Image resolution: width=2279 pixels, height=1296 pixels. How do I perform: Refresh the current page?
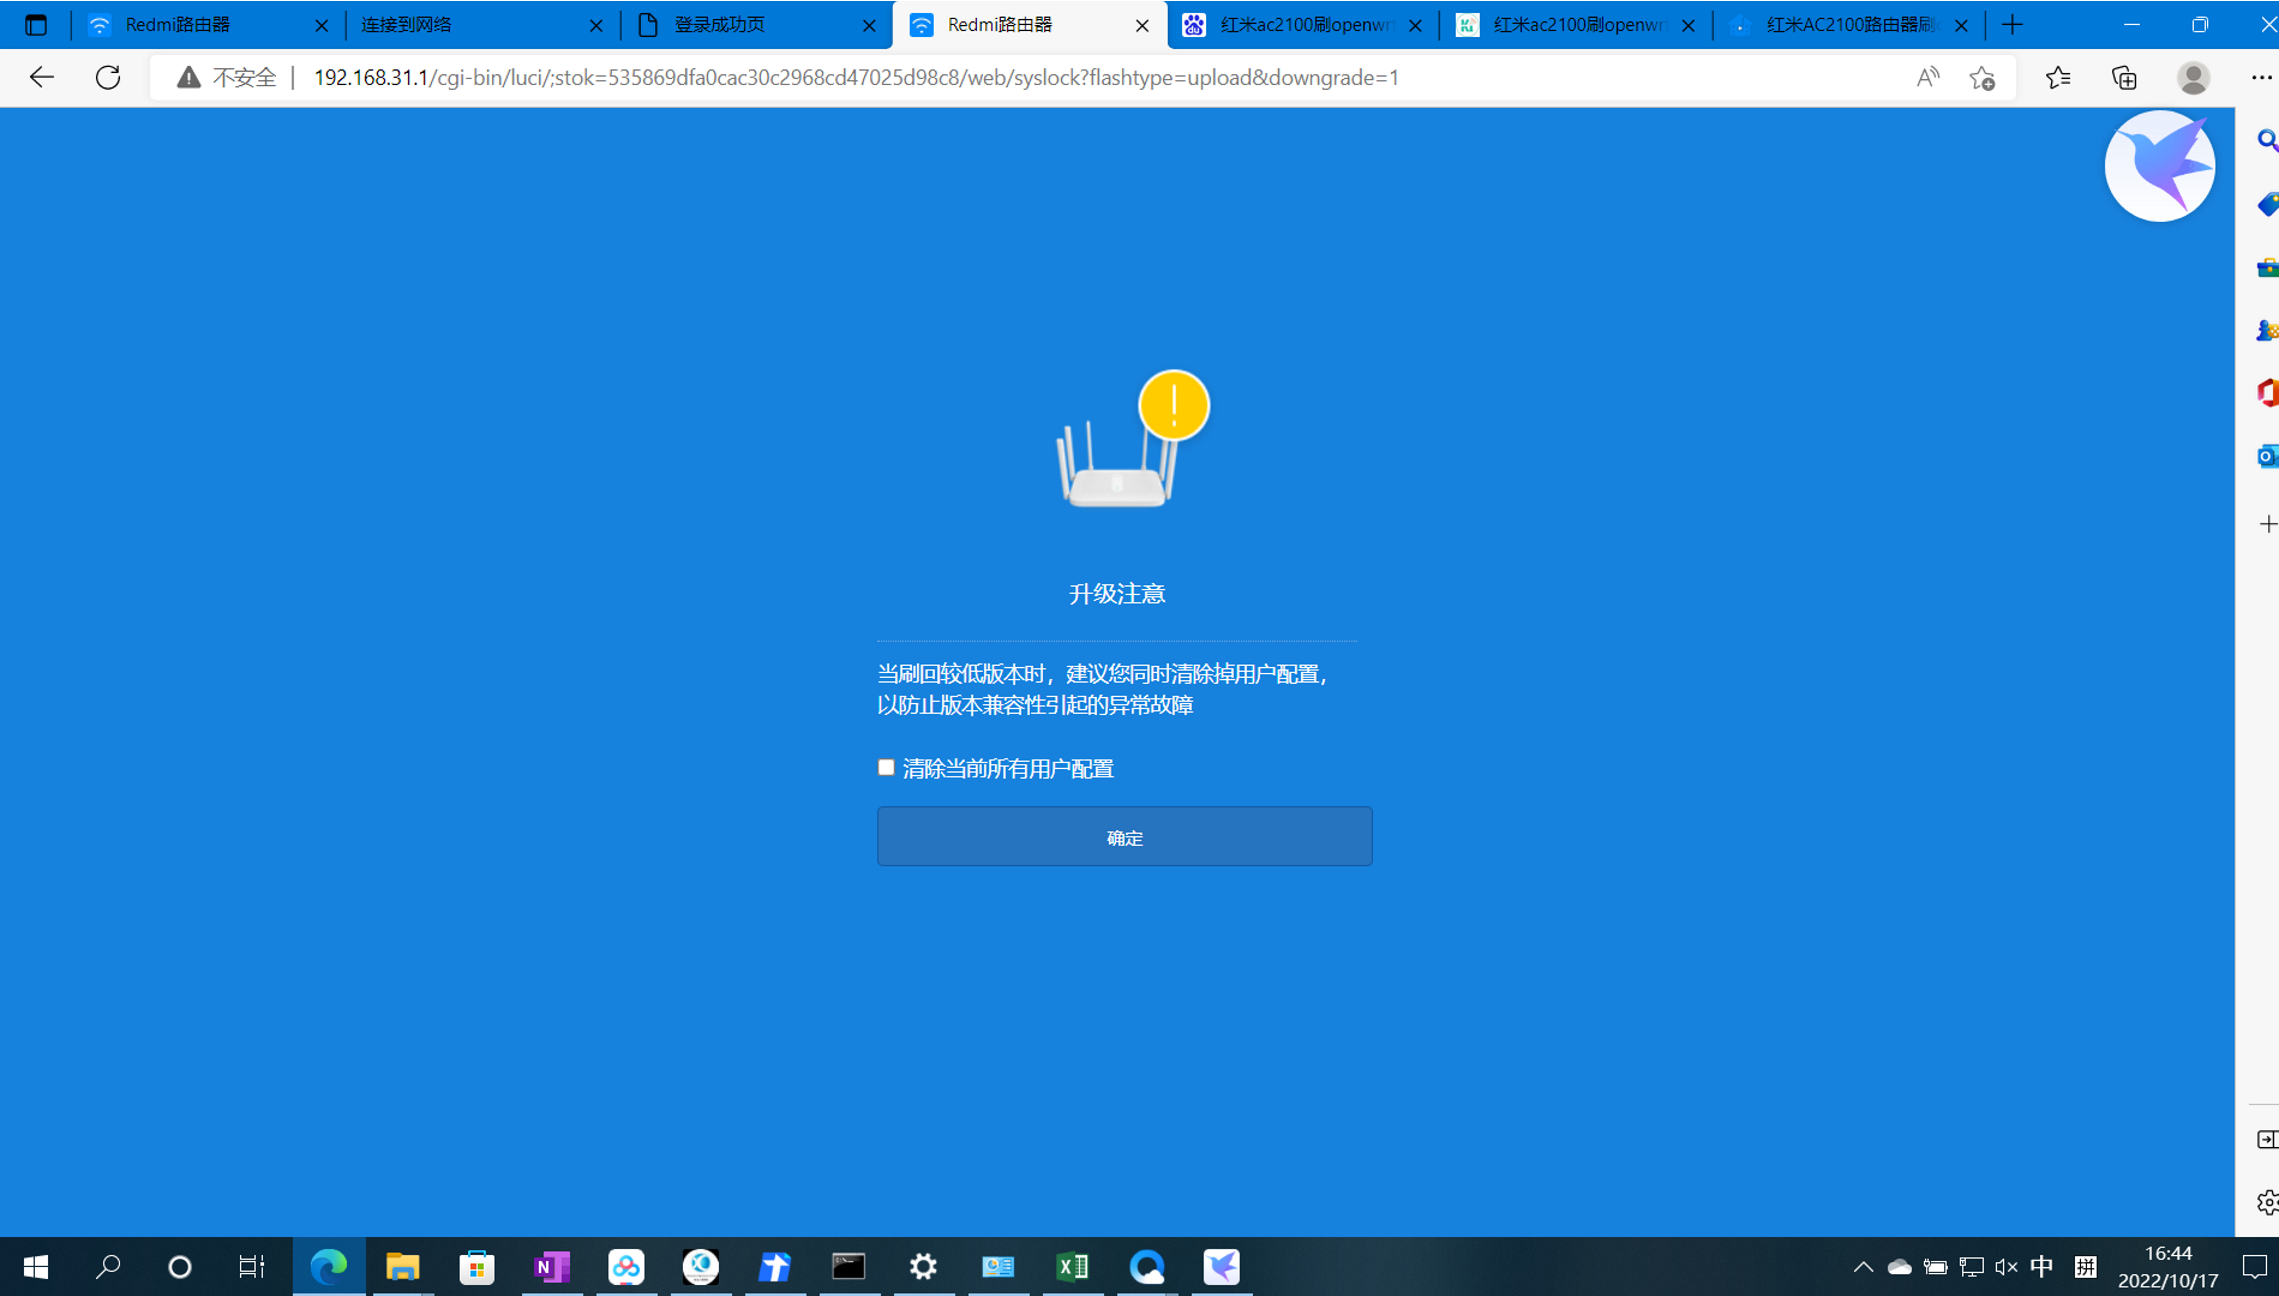pyautogui.click(x=108, y=77)
